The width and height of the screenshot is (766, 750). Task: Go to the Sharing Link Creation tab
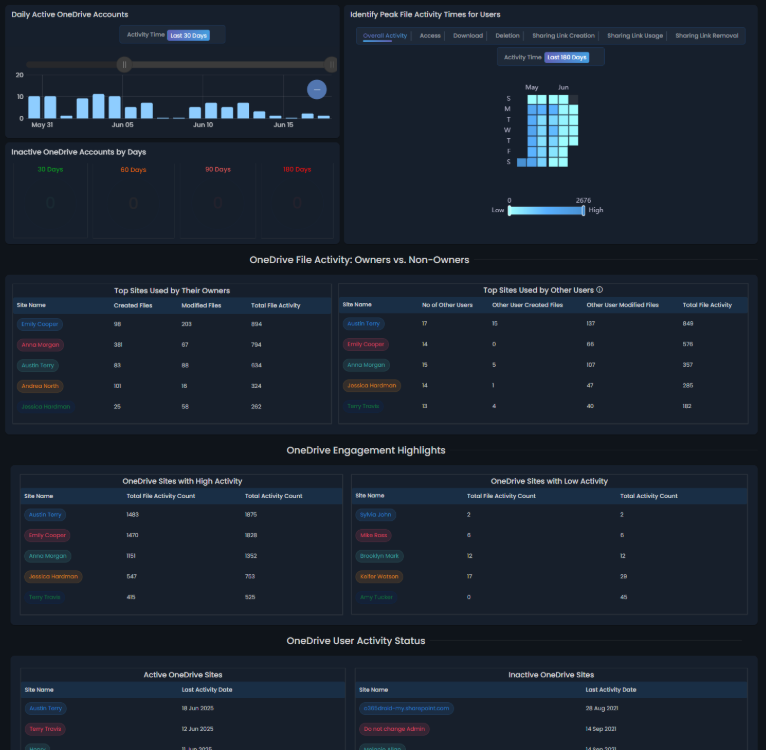tap(563, 36)
